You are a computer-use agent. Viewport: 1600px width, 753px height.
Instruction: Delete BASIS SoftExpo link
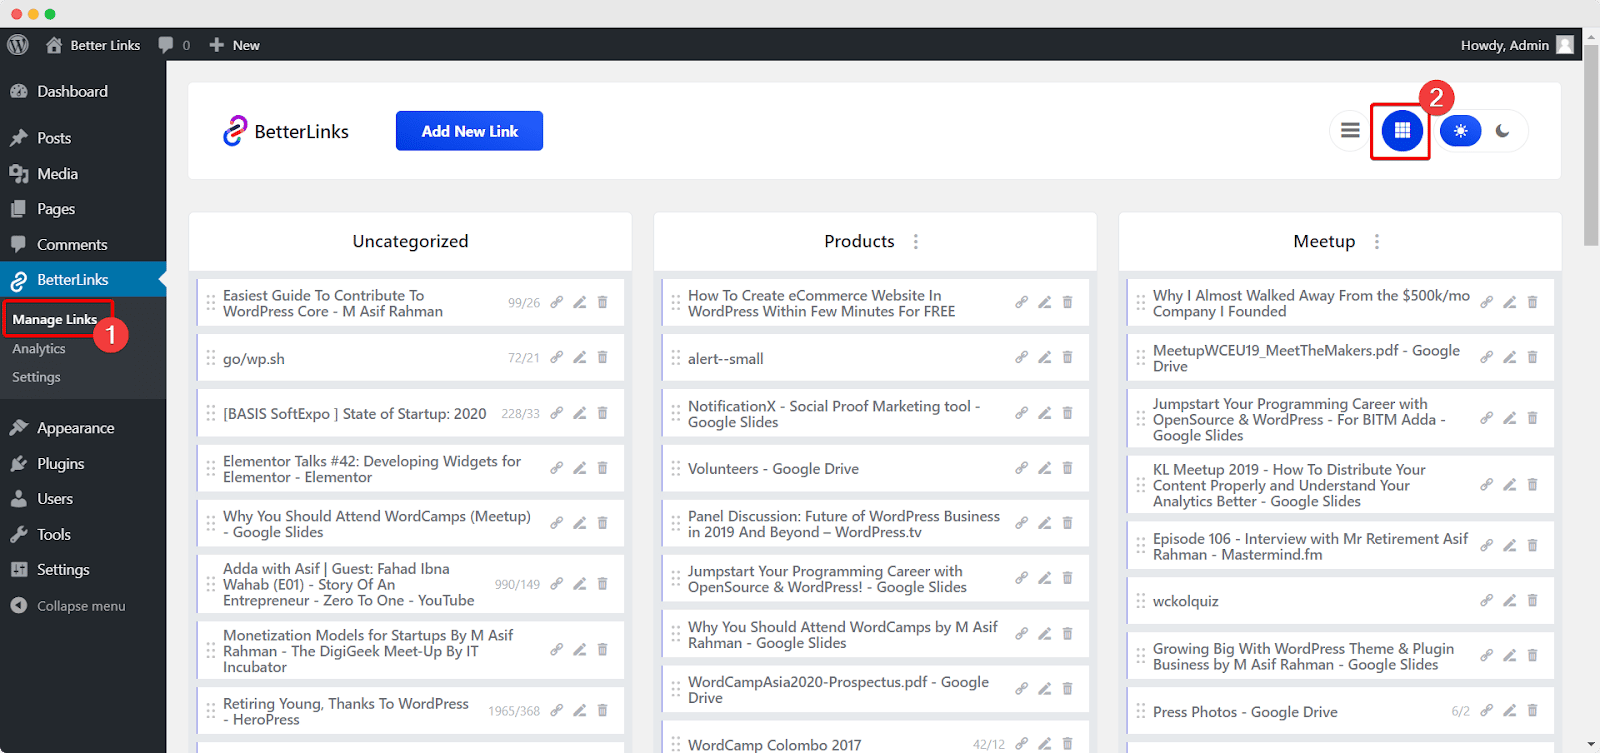click(x=602, y=413)
